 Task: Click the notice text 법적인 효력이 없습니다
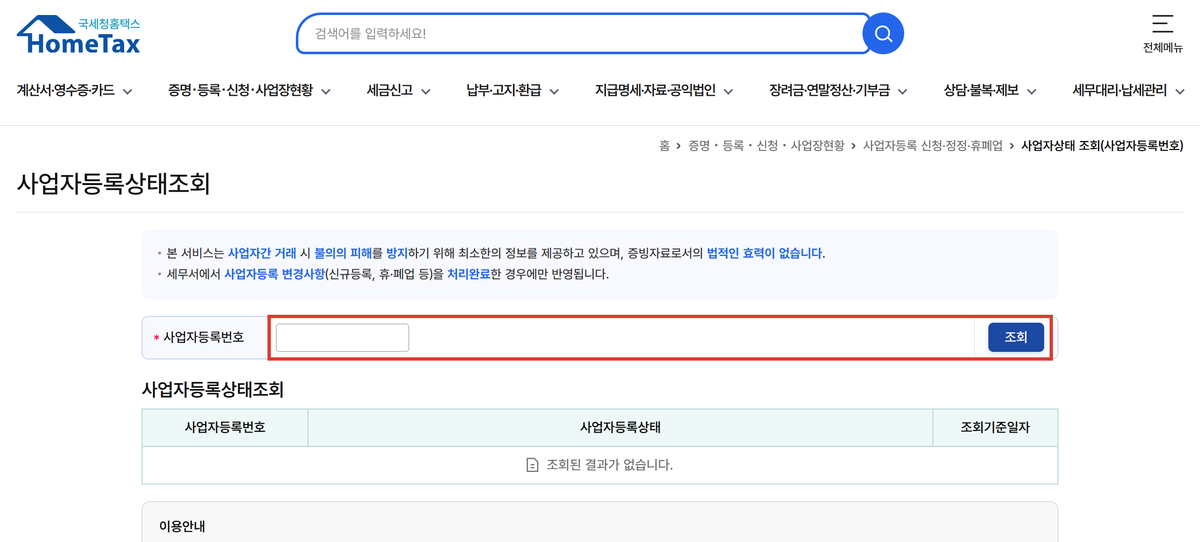click(766, 252)
